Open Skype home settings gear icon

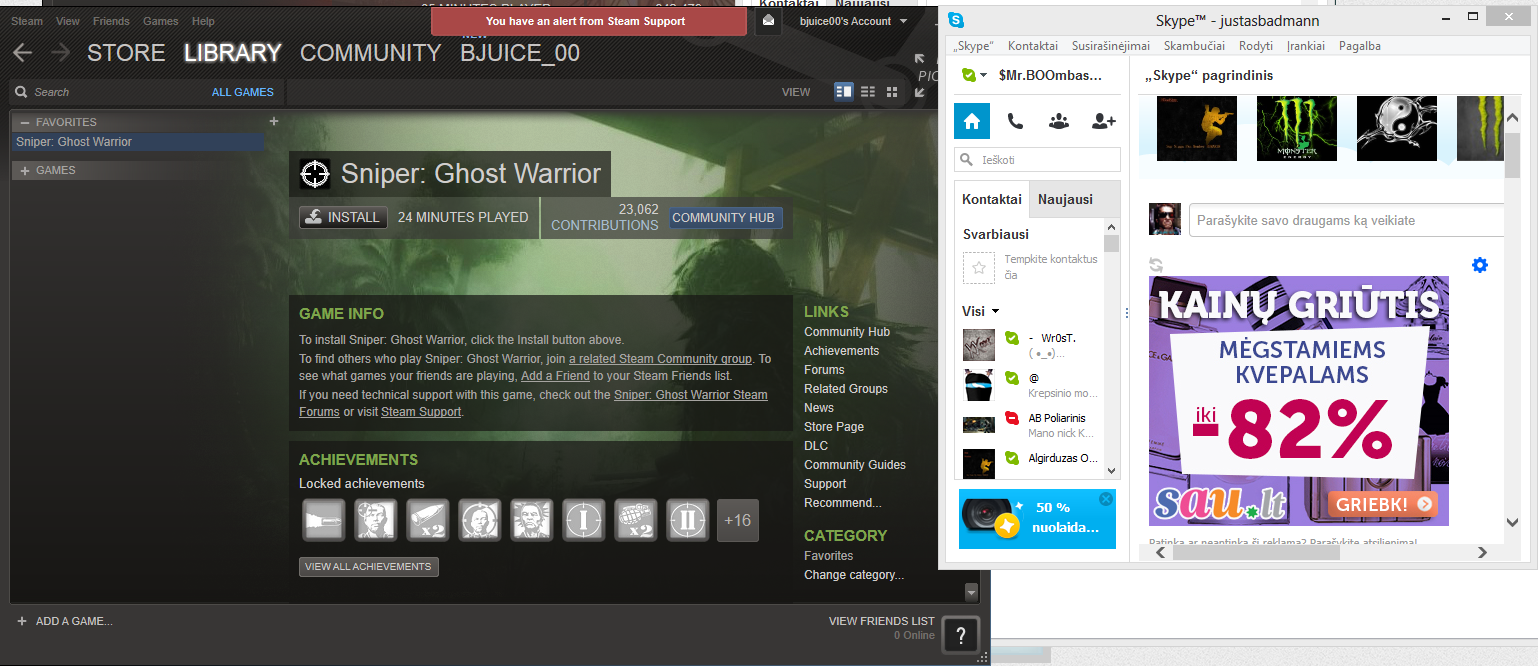(x=1480, y=265)
